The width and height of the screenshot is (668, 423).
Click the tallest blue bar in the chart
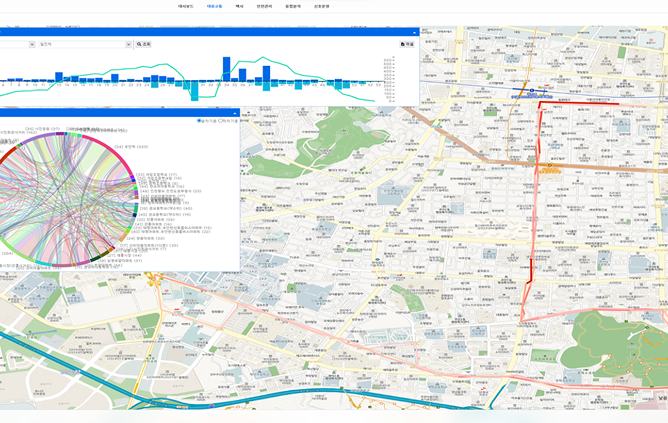pos(227,69)
